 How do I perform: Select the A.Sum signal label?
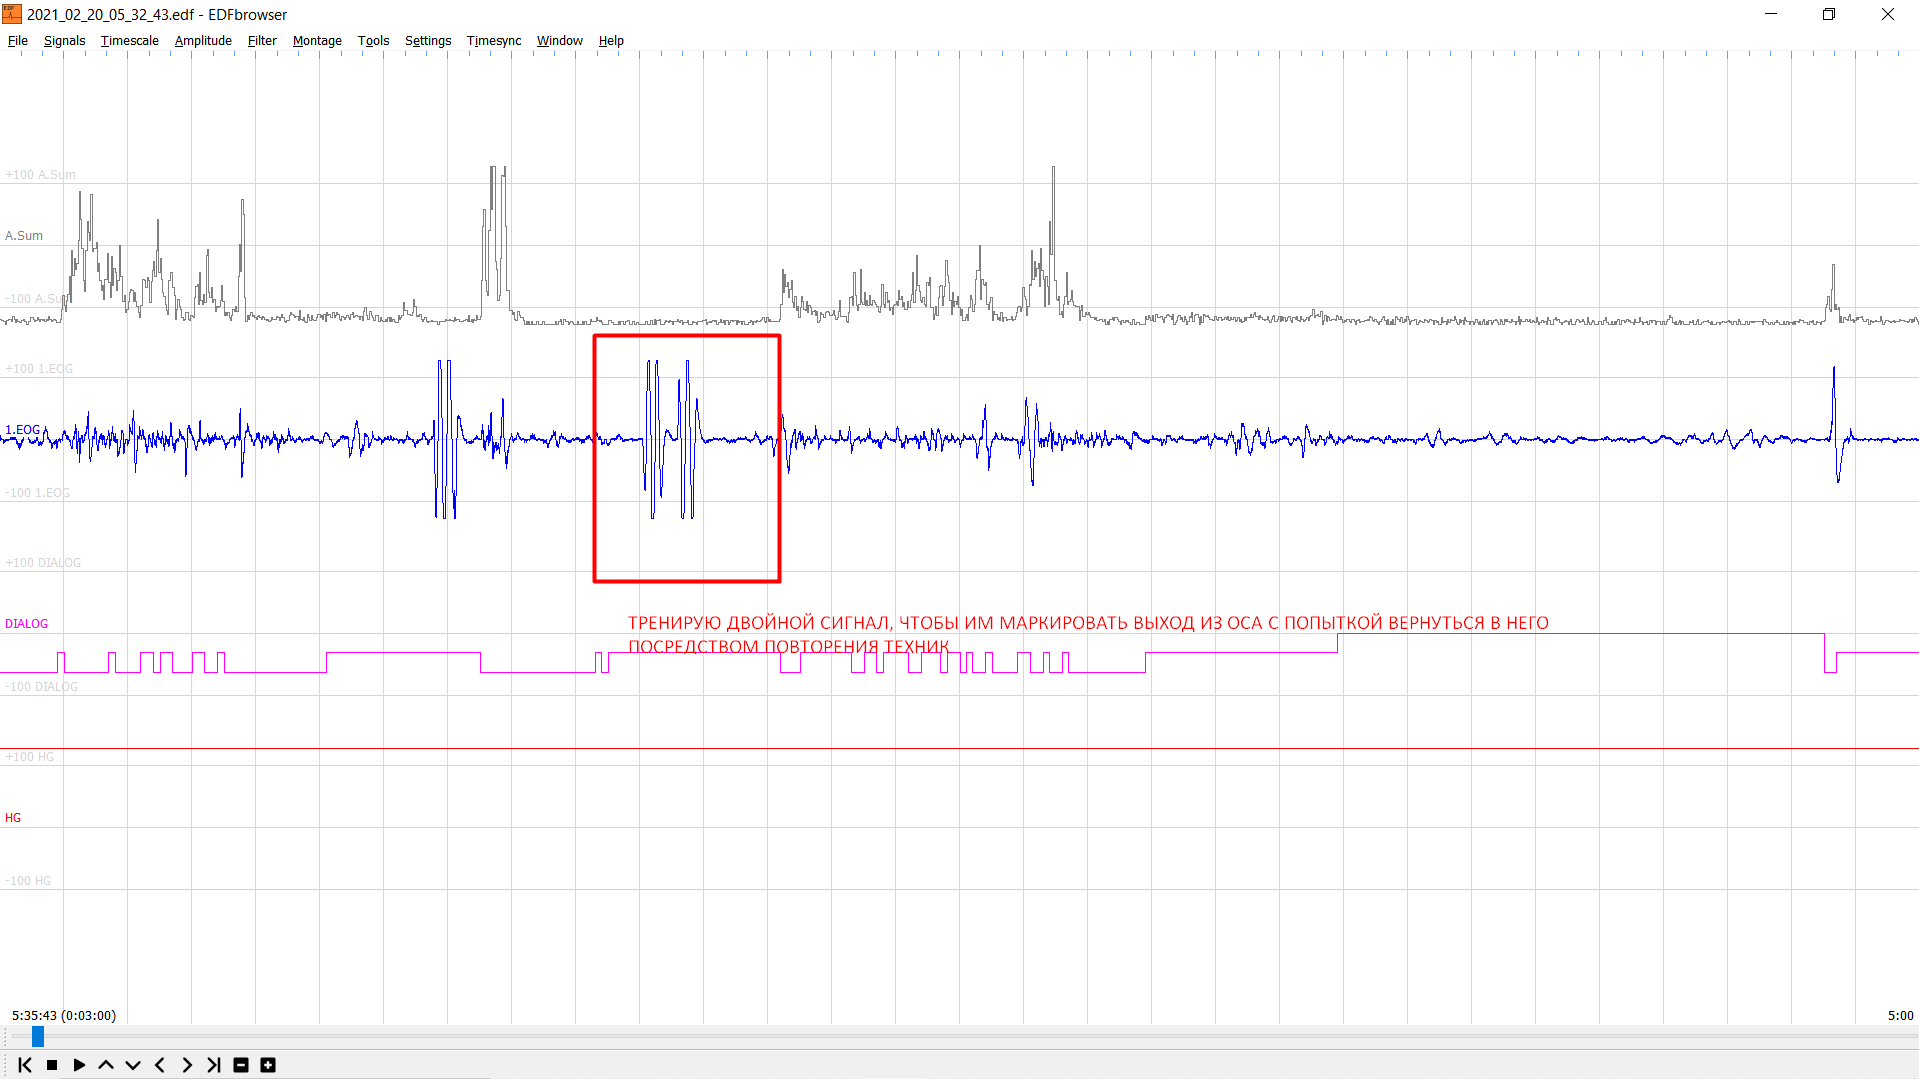[24, 236]
